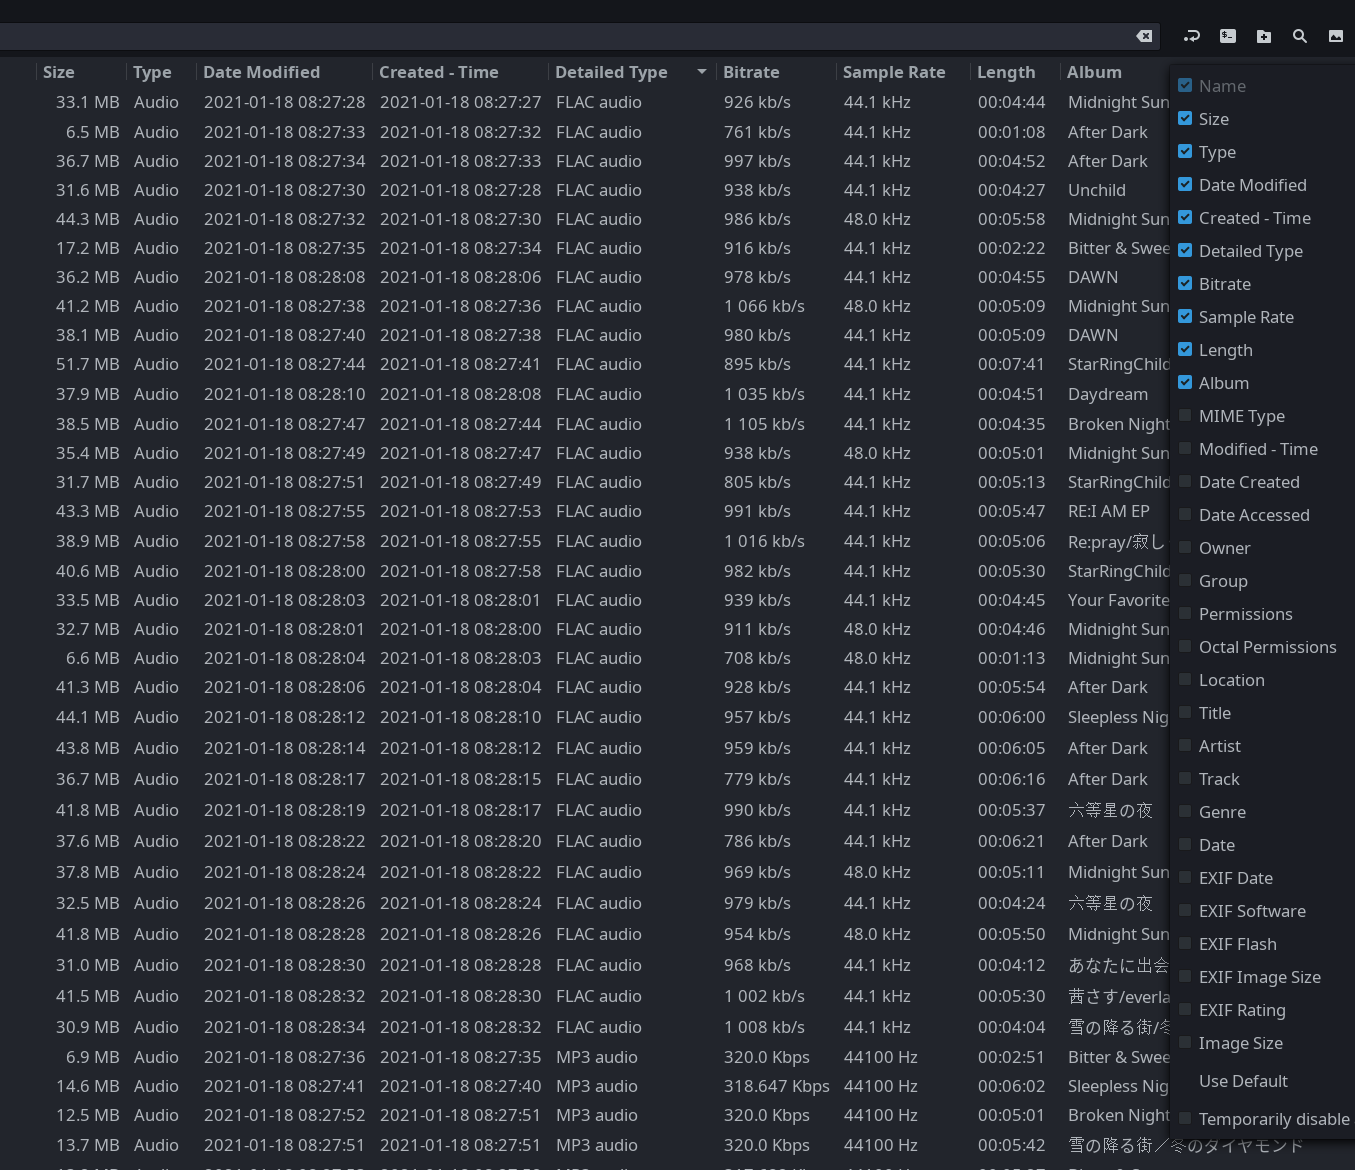Screen dimensions: 1355x1170
Task: Open search using the magnifier icon
Action: click(x=1300, y=36)
